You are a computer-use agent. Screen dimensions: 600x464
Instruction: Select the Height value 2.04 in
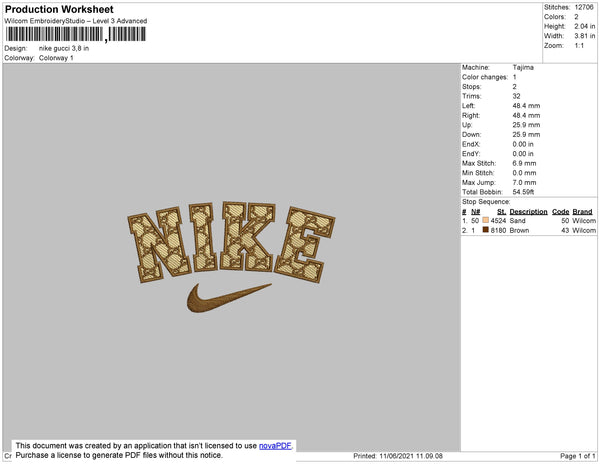click(585, 26)
